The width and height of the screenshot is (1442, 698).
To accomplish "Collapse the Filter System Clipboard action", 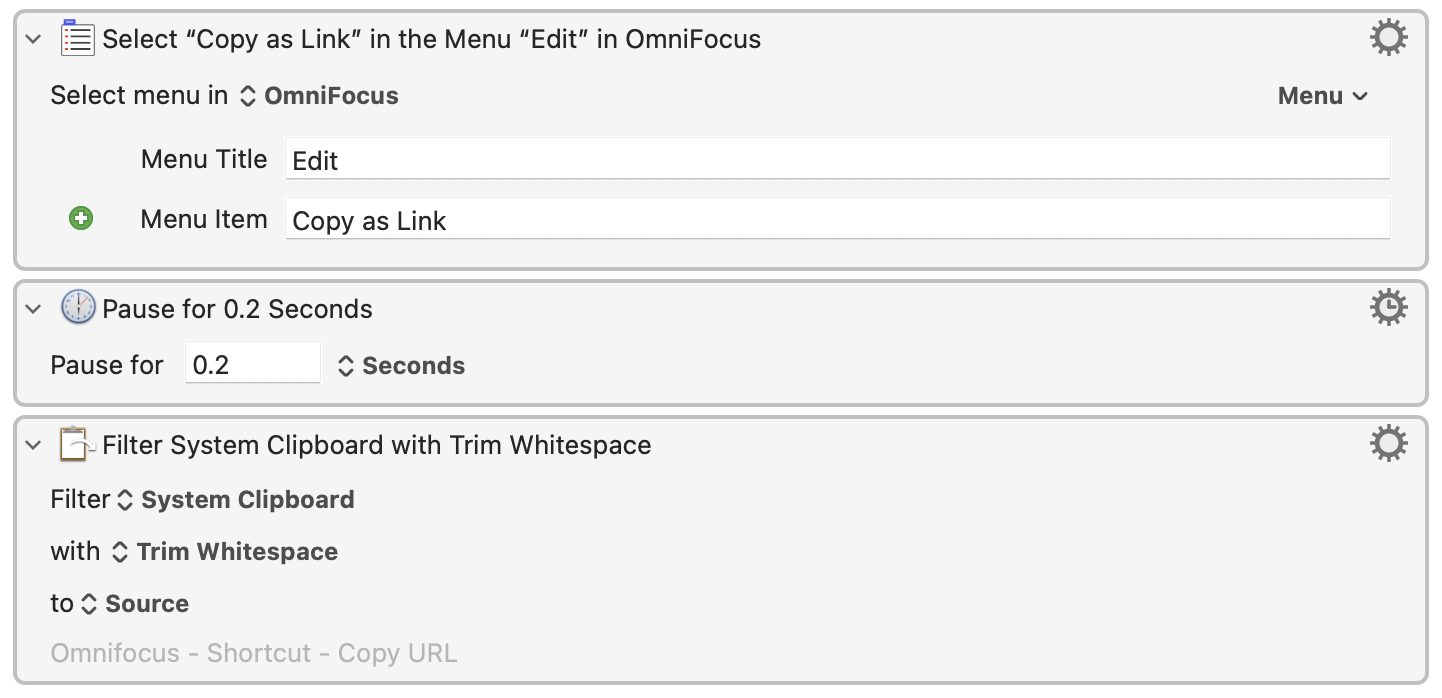I will click(x=34, y=445).
